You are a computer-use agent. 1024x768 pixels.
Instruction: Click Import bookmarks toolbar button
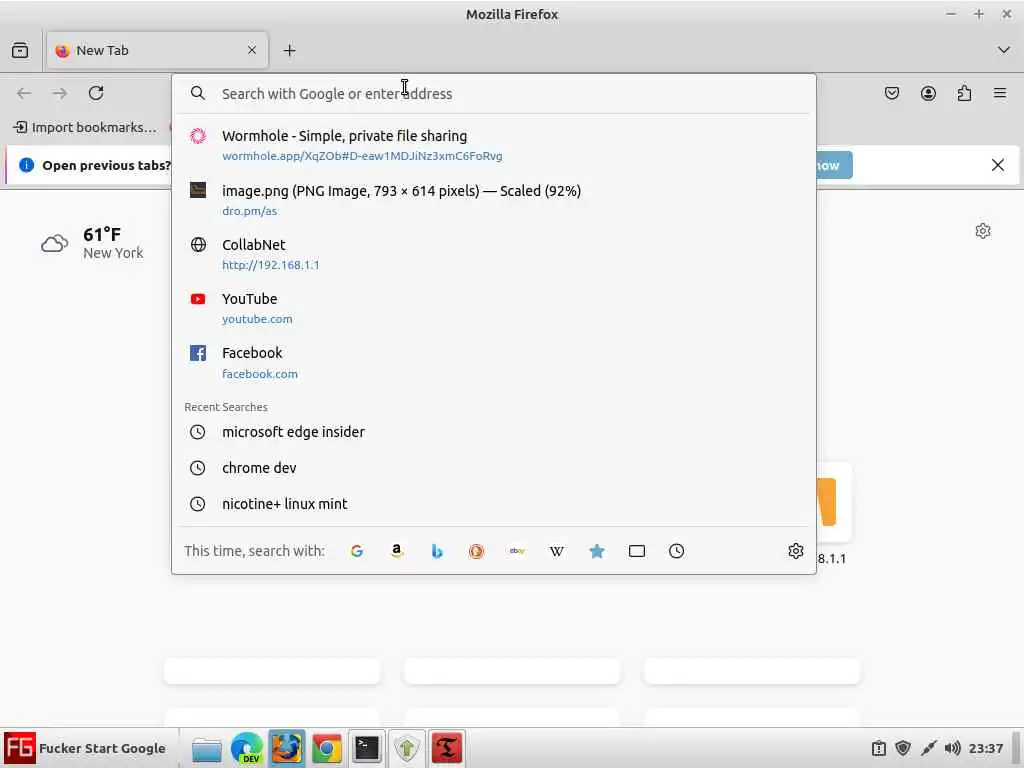[x=86, y=127]
